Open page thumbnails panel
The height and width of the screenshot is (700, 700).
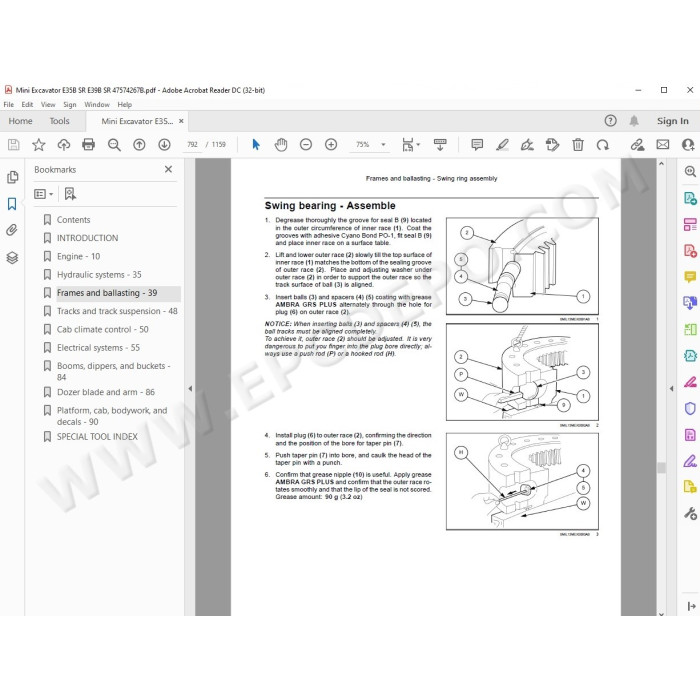(12, 178)
